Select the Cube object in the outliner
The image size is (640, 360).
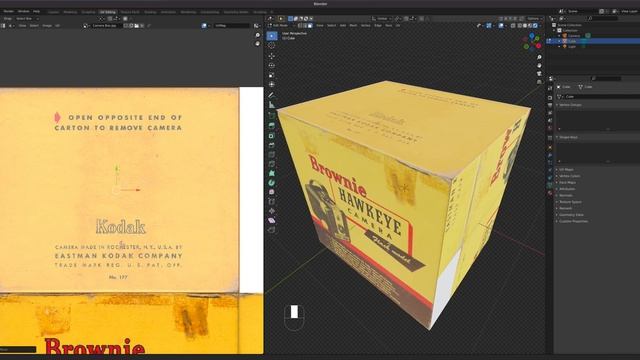tap(572, 41)
